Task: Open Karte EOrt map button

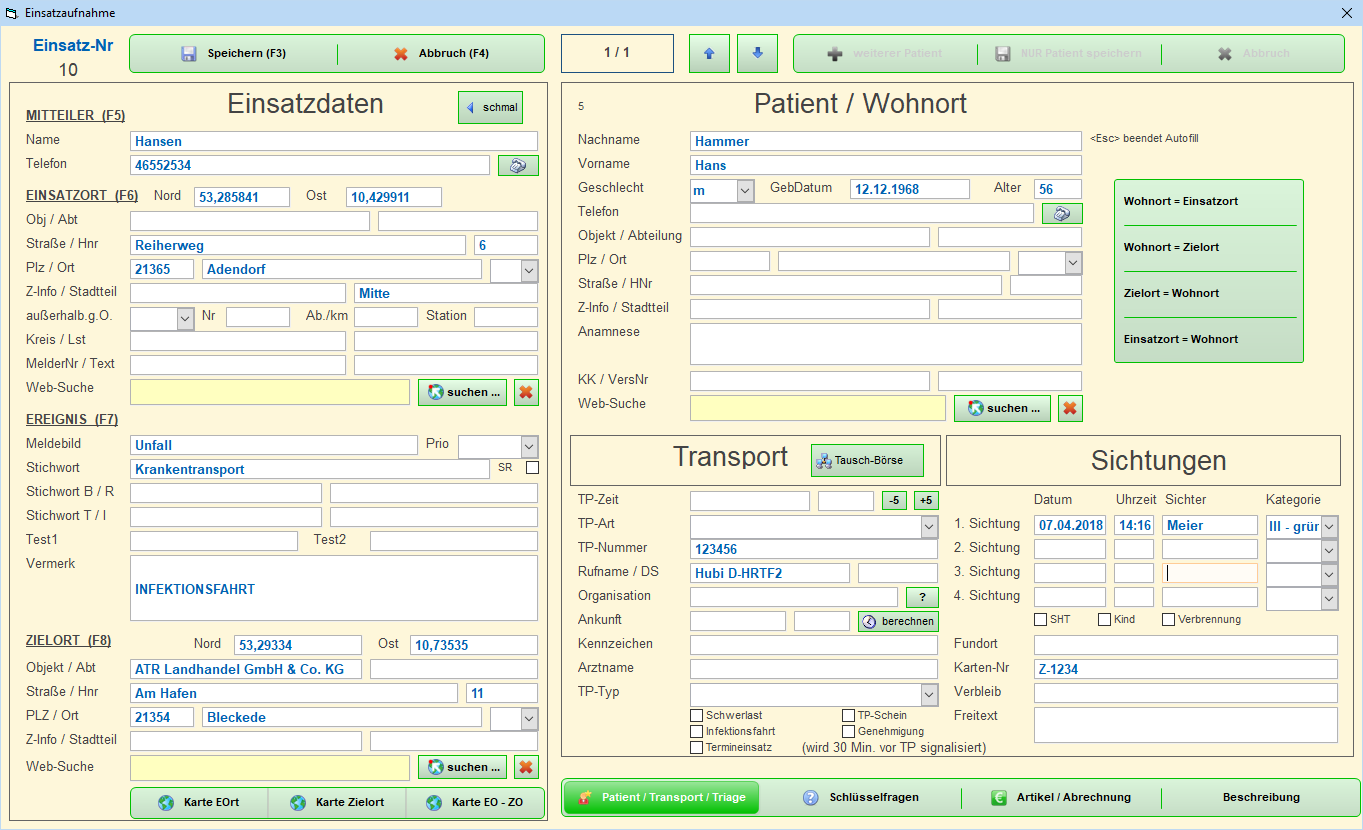Action: click(x=200, y=803)
